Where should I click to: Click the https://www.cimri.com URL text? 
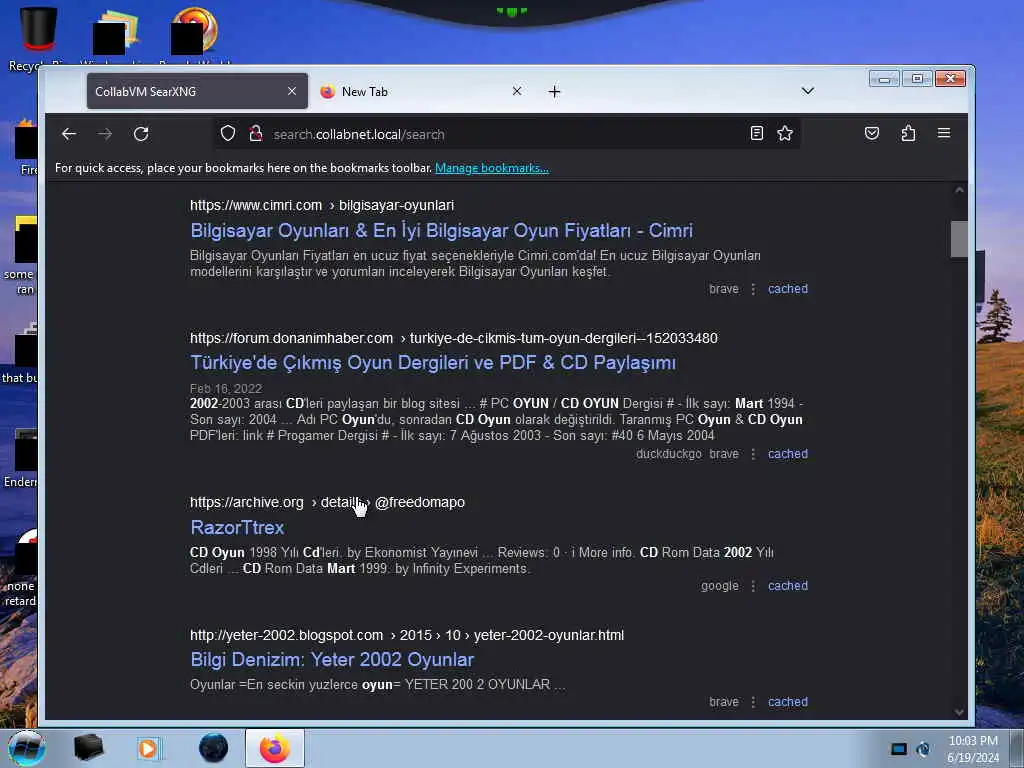point(256,205)
